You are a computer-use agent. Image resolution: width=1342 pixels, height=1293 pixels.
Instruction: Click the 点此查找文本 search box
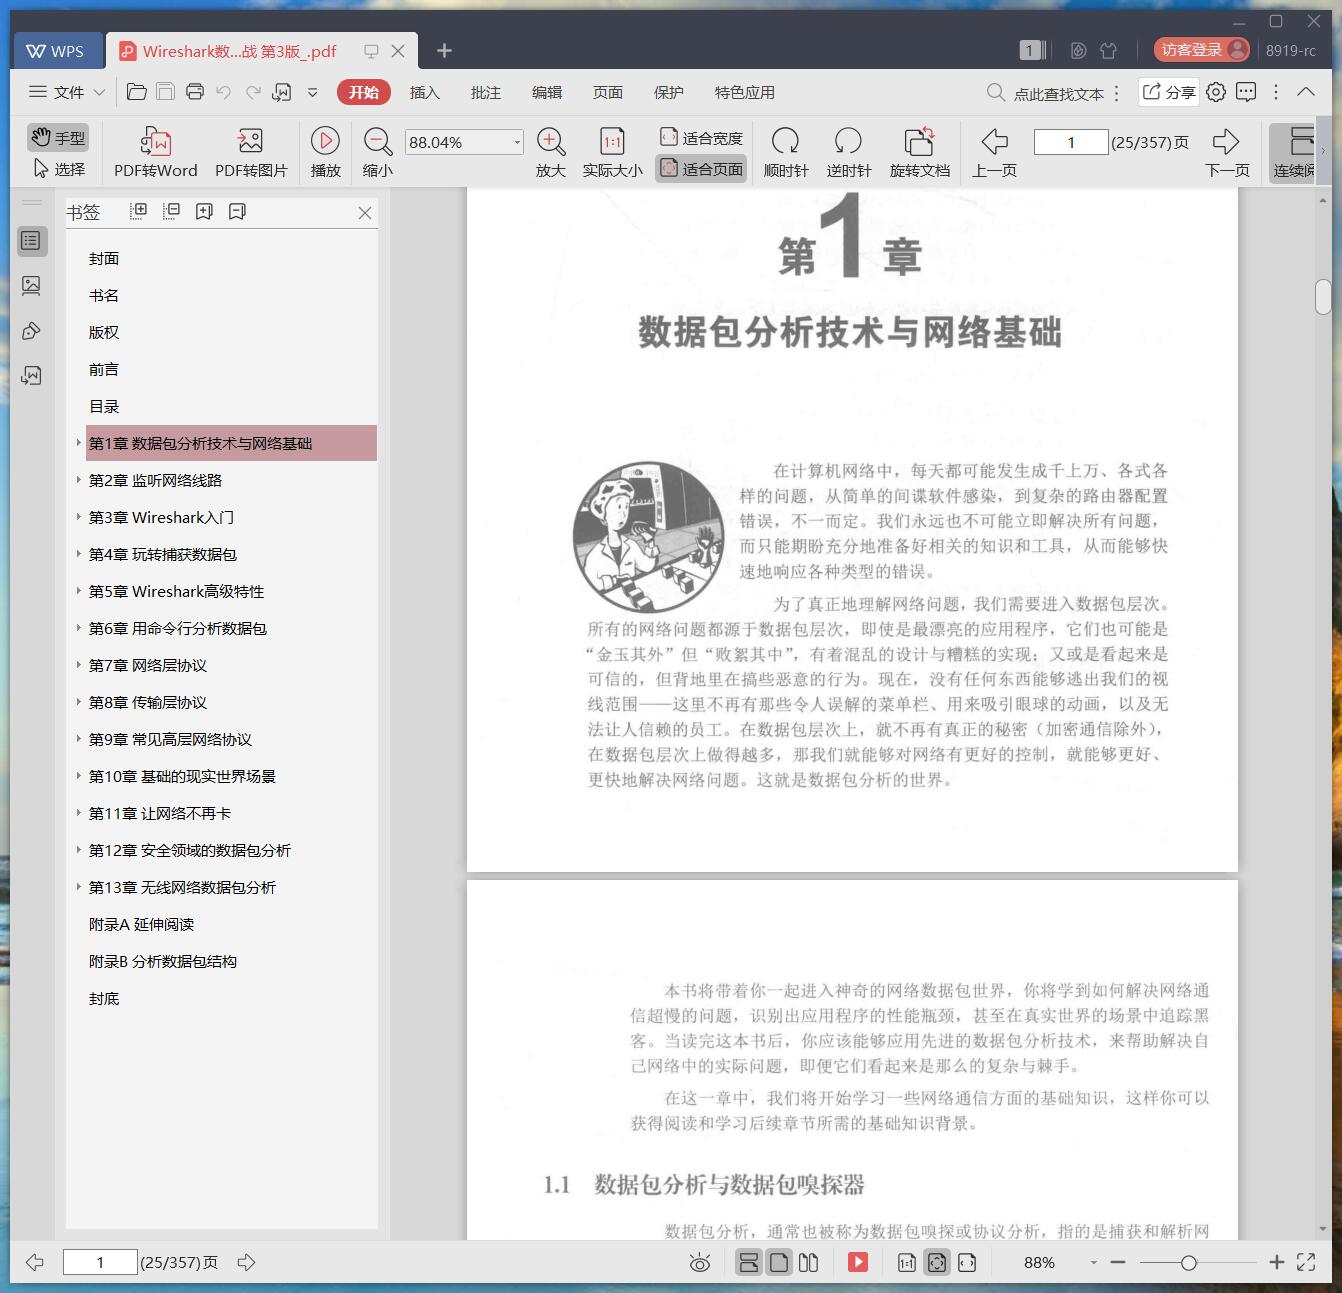click(x=1046, y=93)
